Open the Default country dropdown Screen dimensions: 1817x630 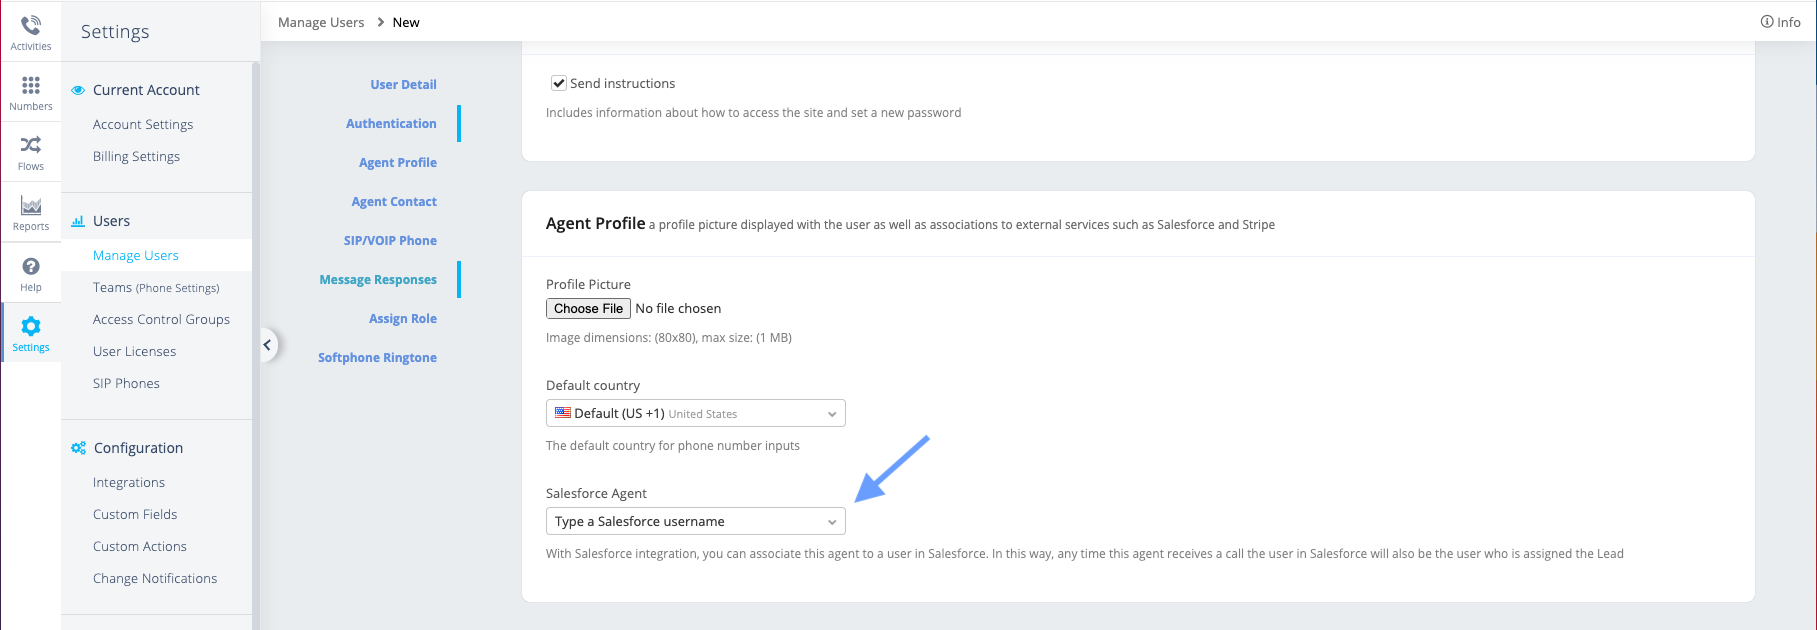(x=695, y=413)
